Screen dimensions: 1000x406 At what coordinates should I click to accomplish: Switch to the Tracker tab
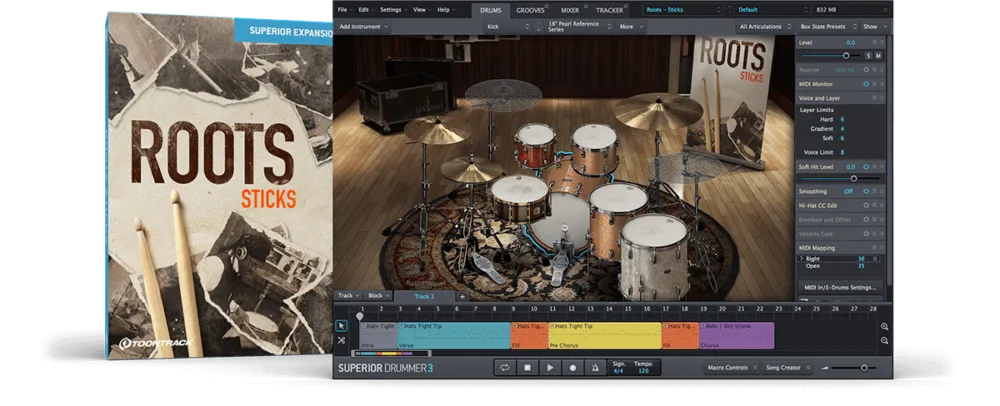pyautogui.click(x=610, y=10)
